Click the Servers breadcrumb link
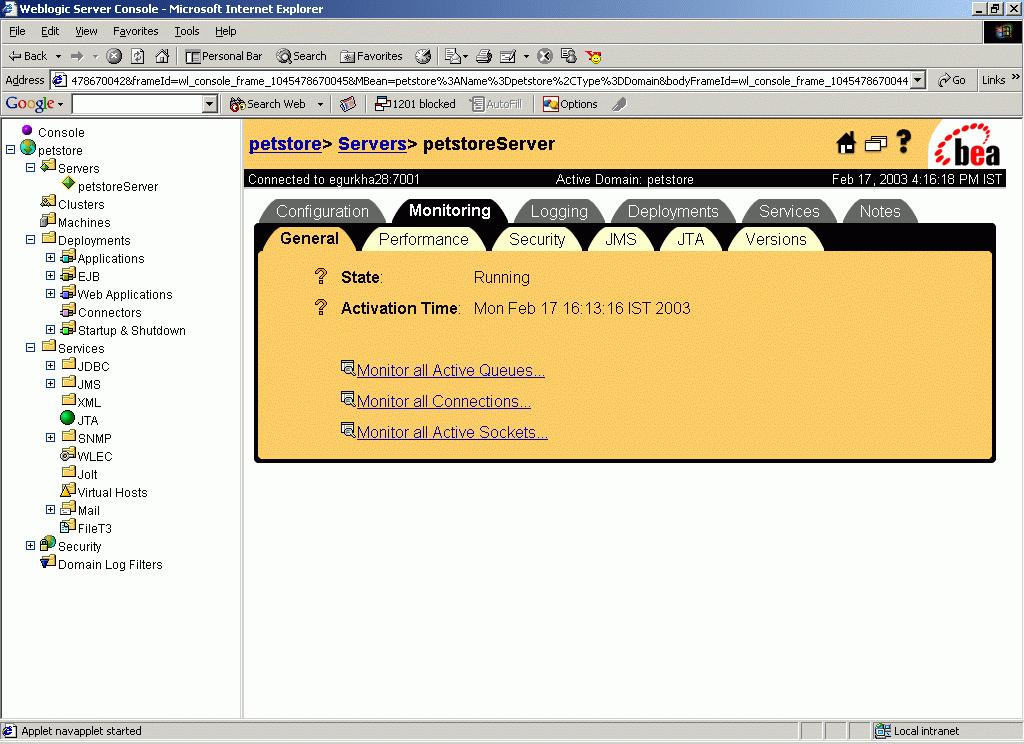This screenshot has height=744, width=1024. (x=372, y=144)
